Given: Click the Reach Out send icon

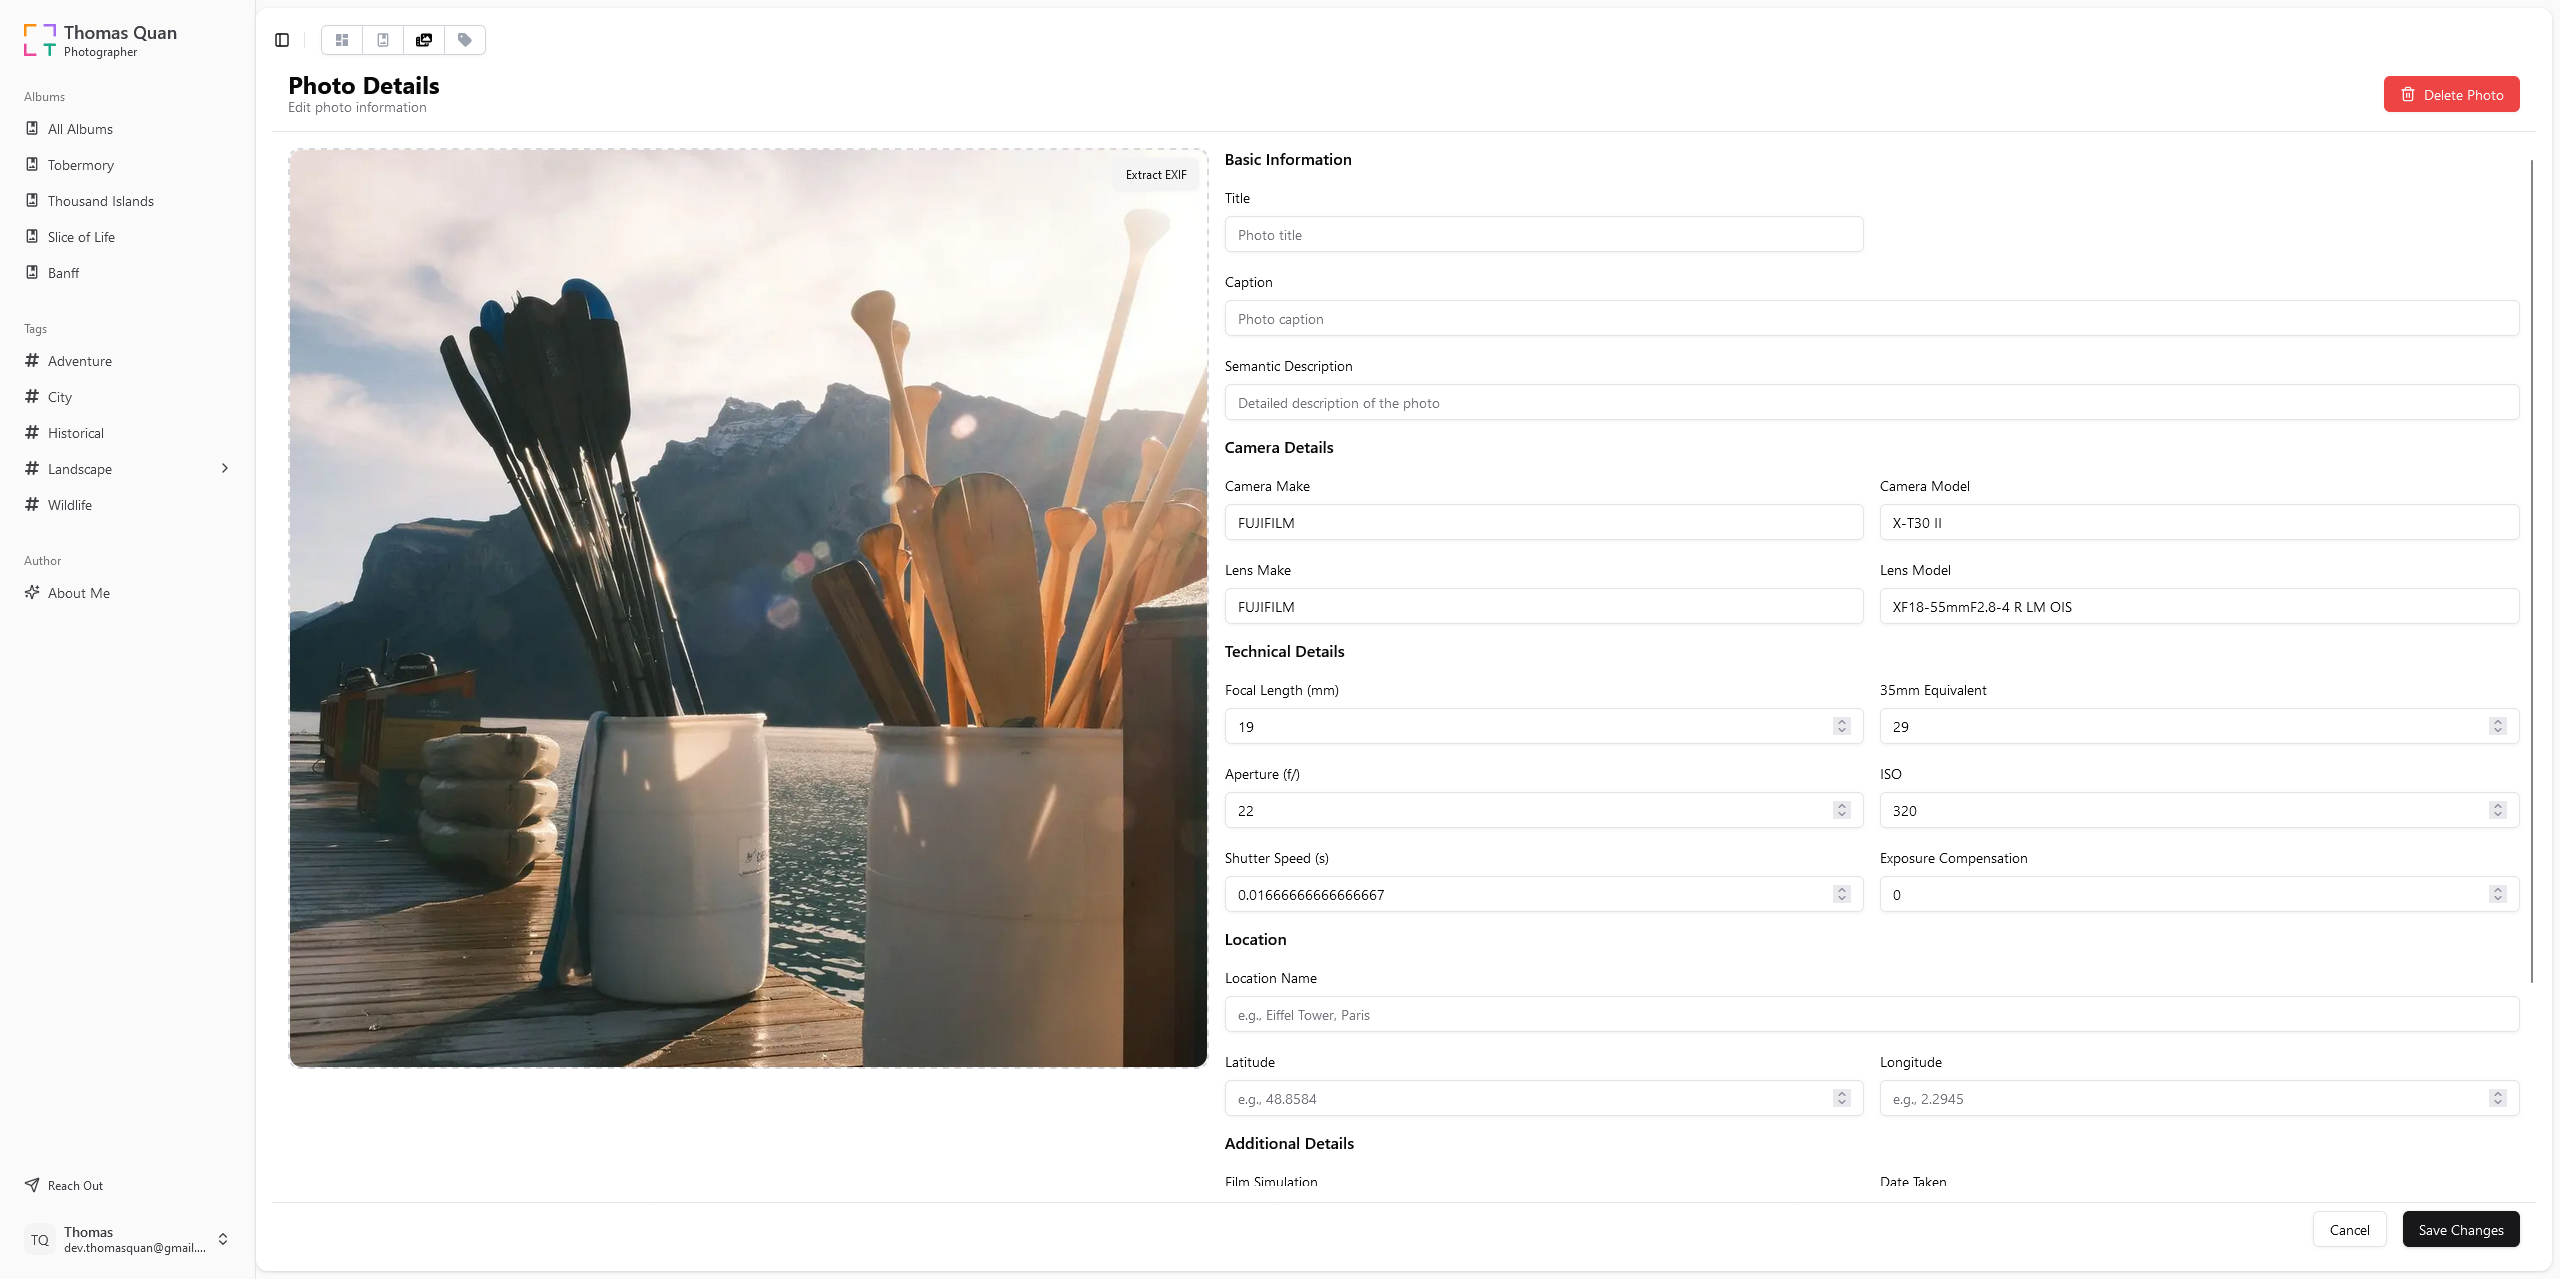Looking at the screenshot, I should point(33,1185).
